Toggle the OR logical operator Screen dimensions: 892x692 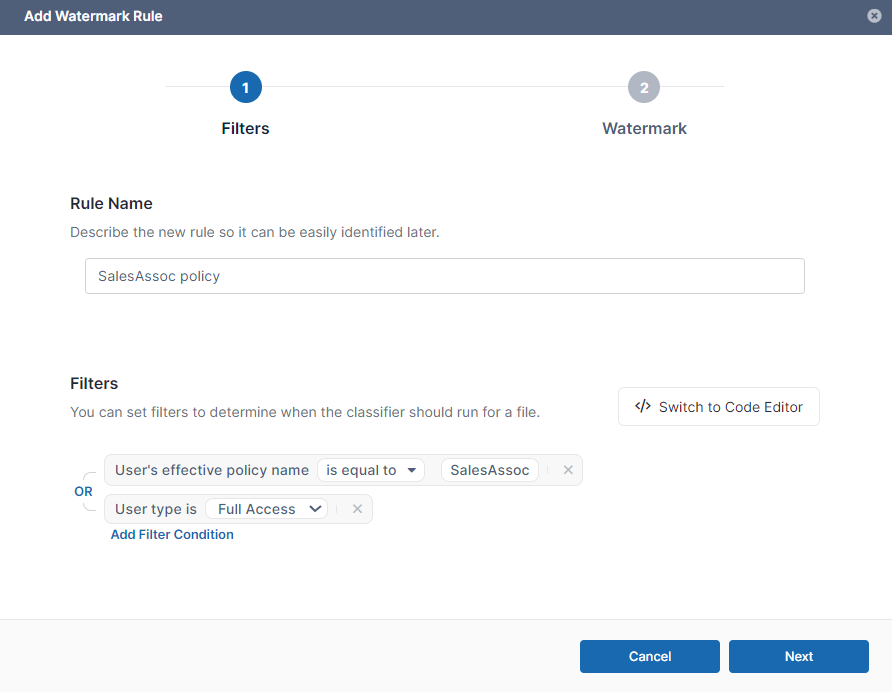(x=83, y=491)
